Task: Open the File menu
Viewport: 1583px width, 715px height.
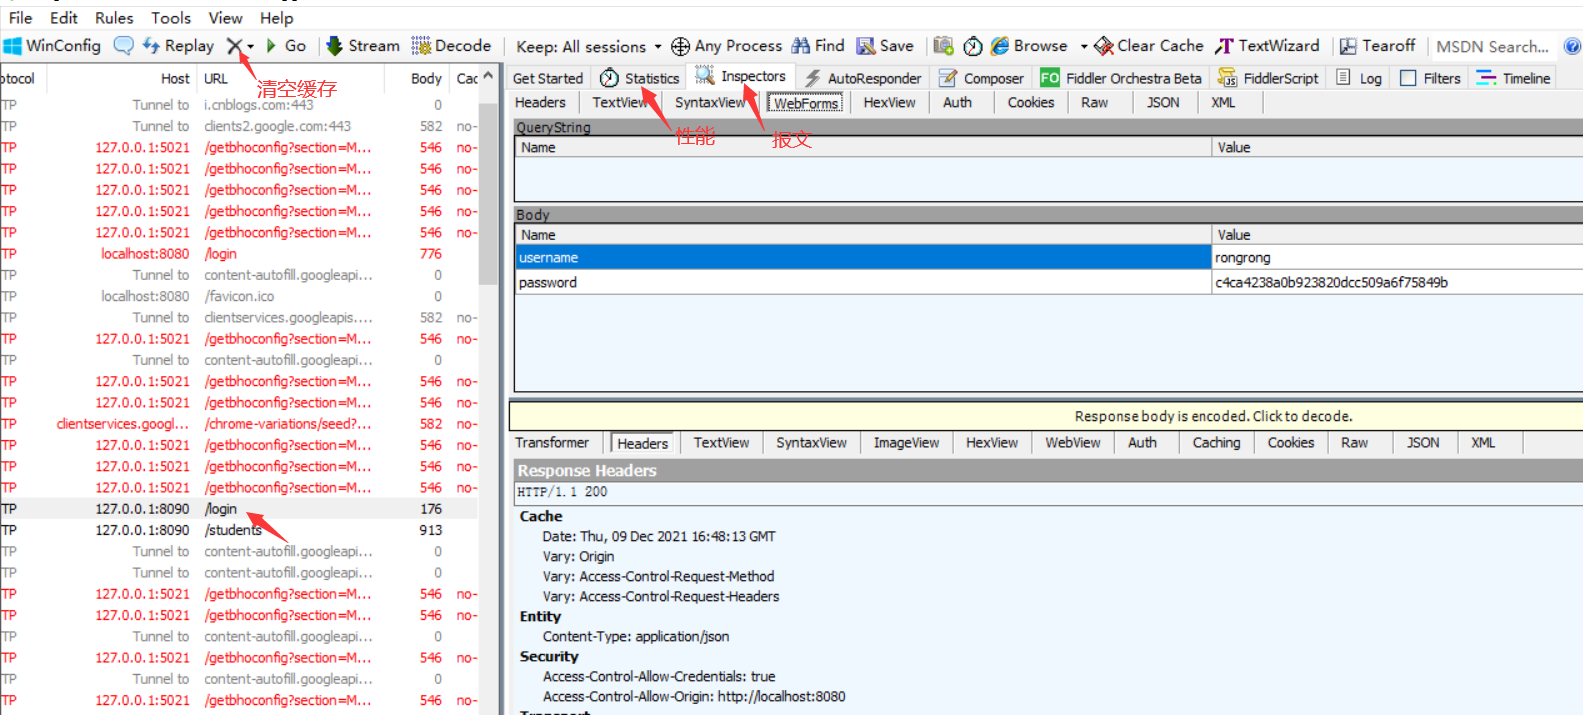Action: click(x=20, y=18)
